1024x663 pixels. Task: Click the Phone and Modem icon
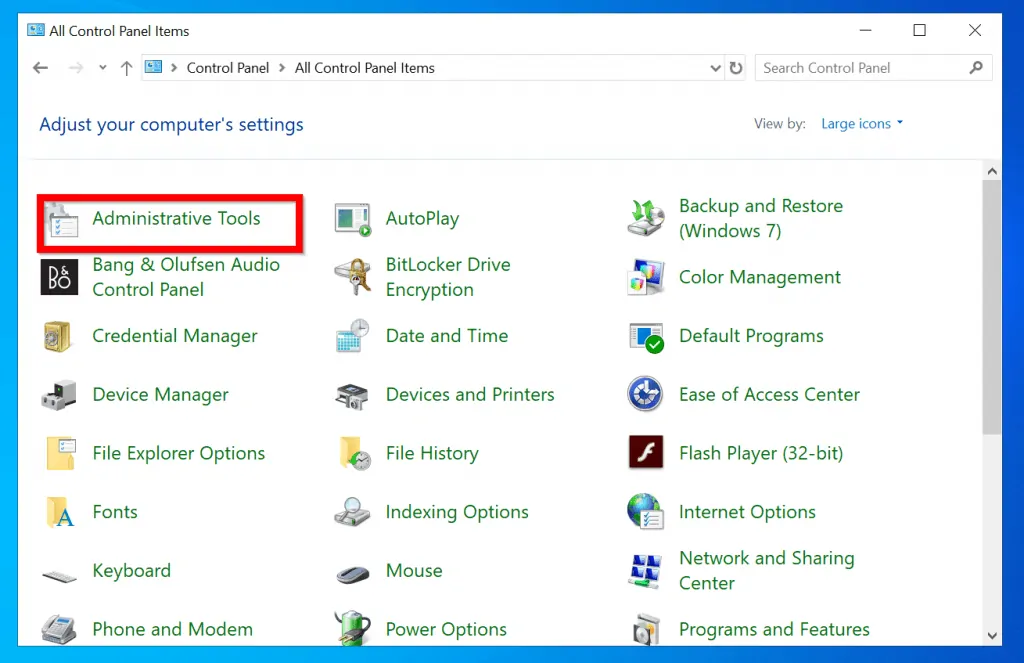[59, 630]
